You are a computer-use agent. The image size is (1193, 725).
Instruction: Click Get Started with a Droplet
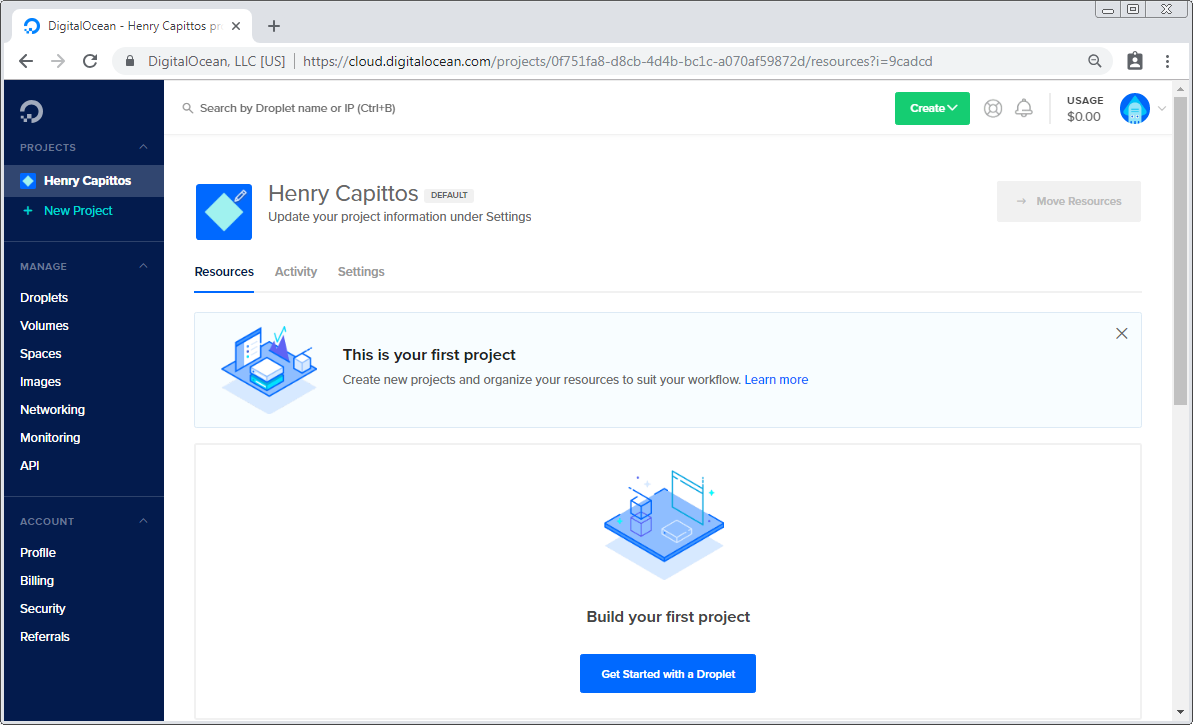[668, 673]
